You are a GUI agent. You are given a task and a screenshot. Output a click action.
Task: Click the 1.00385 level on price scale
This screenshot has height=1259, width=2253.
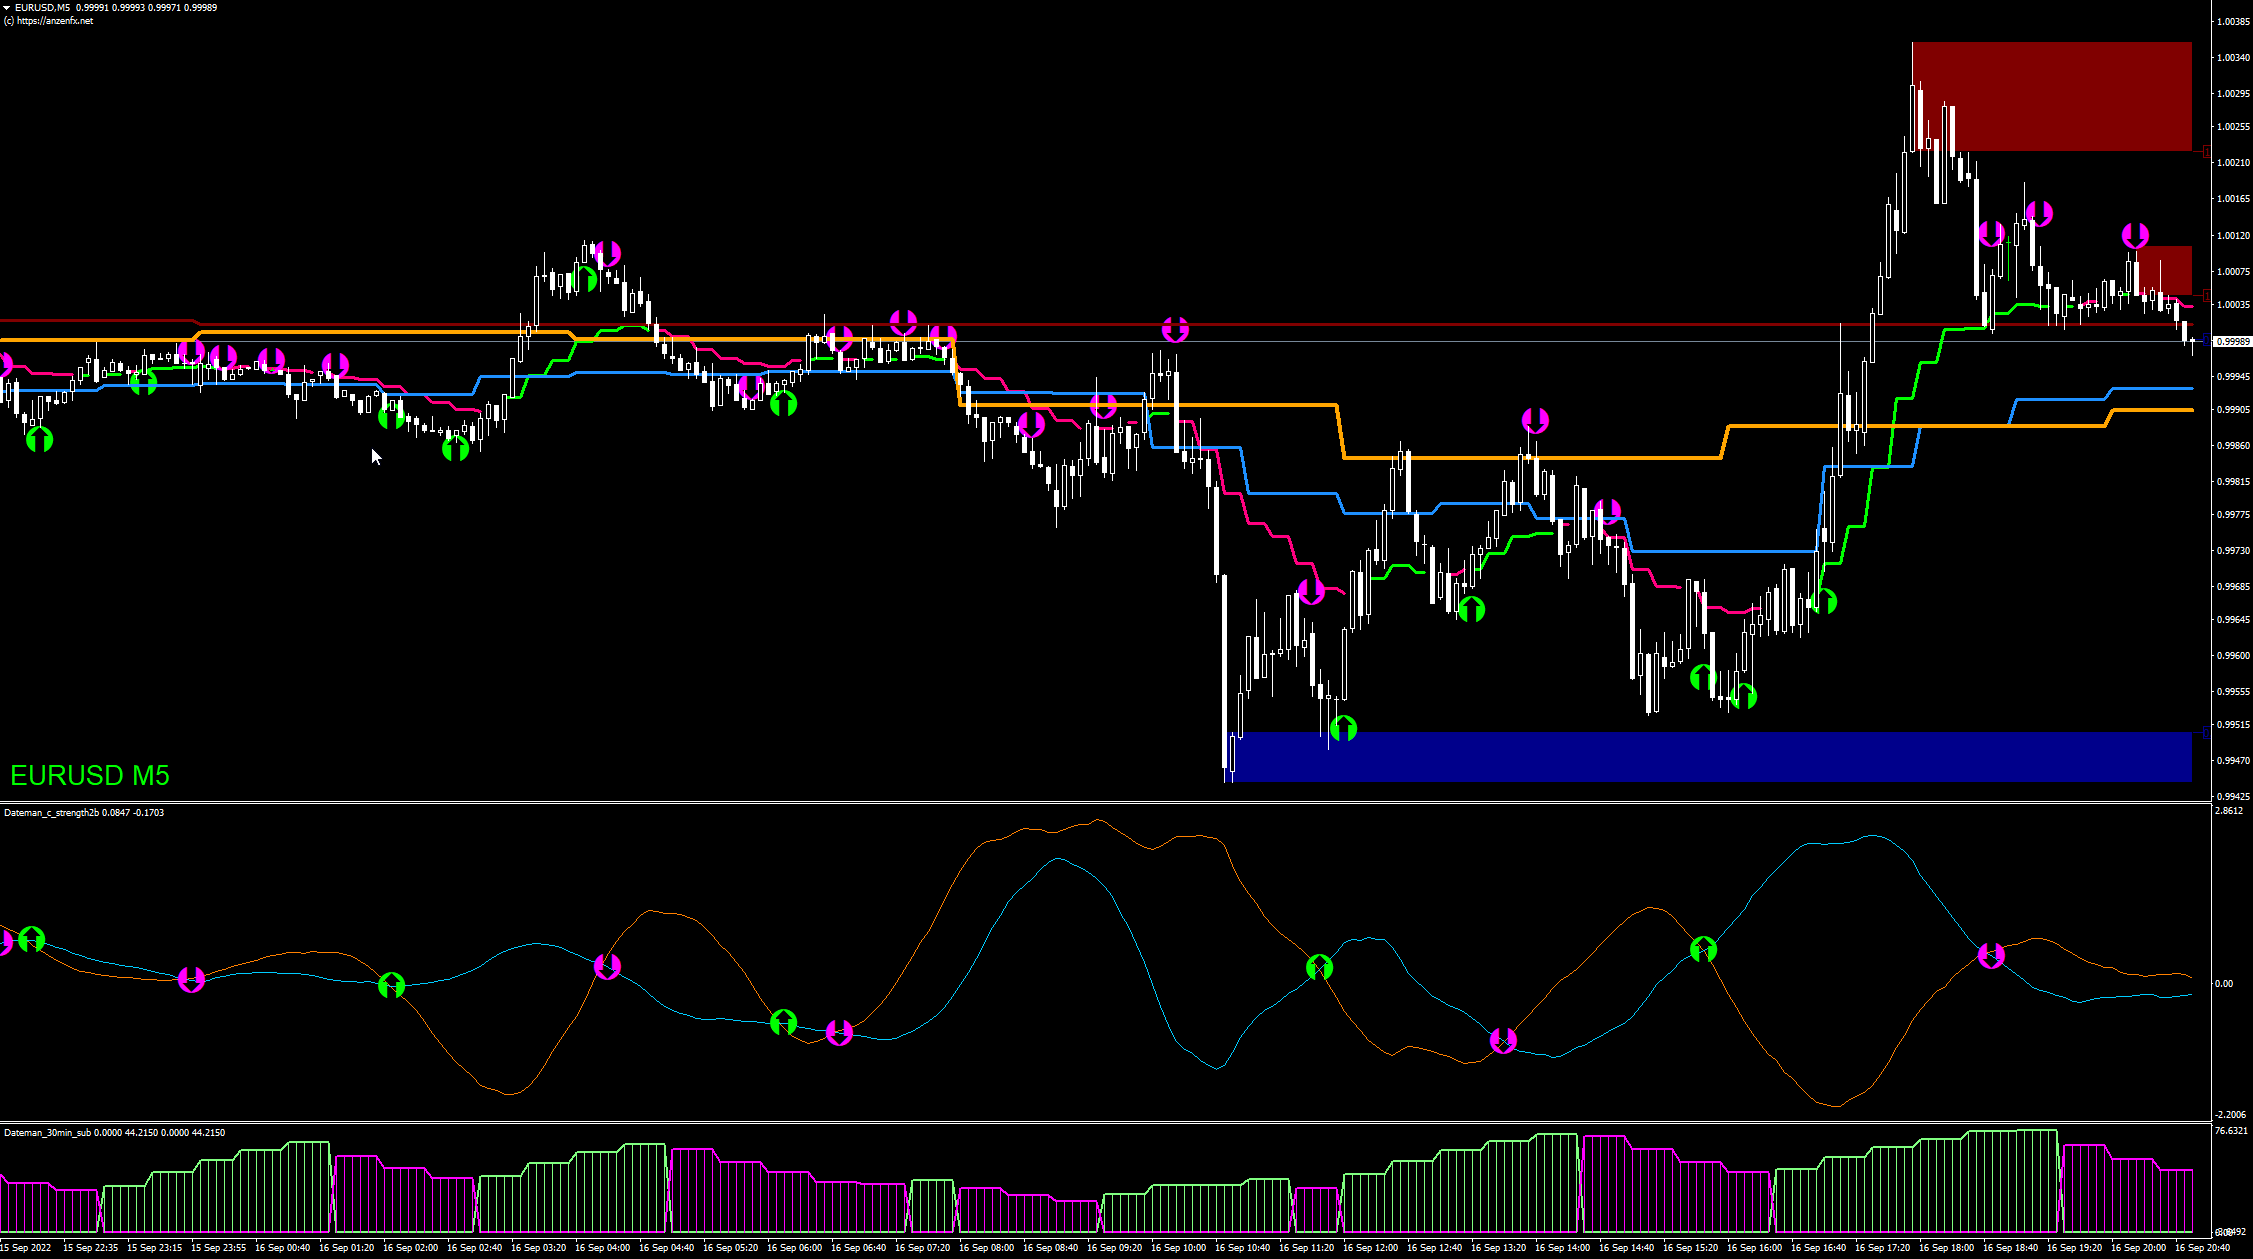click(x=2233, y=21)
